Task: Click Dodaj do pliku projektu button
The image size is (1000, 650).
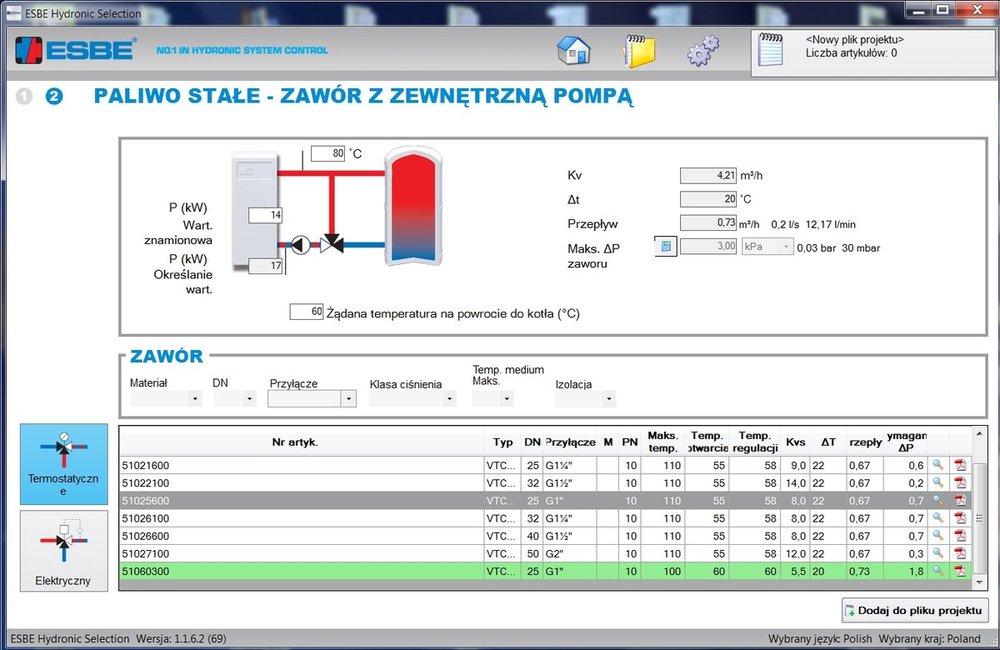Action: coord(915,610)
